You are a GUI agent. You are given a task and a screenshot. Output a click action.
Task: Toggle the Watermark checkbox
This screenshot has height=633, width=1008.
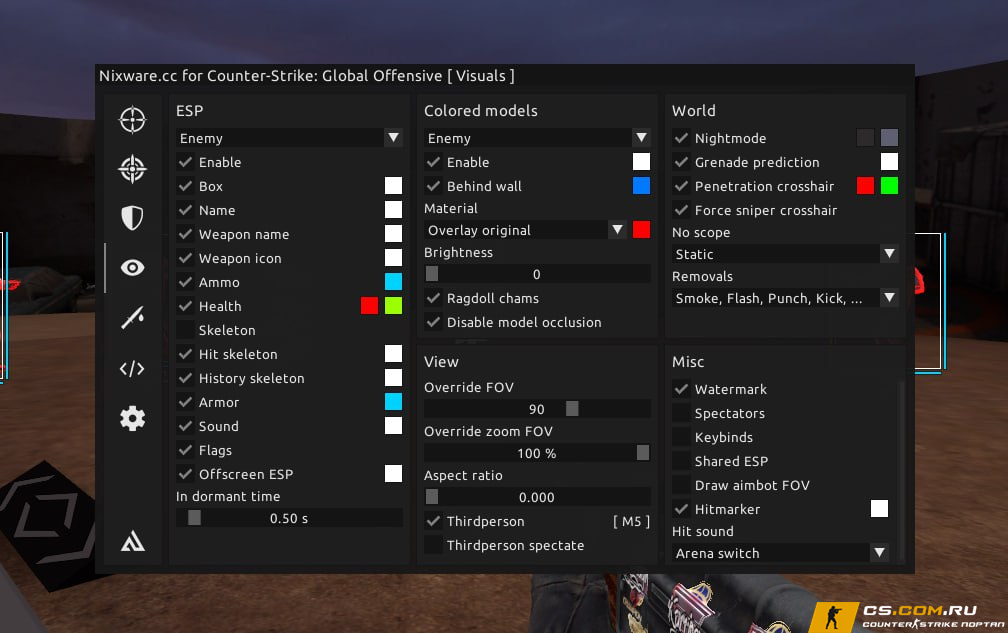pyautogui.click(x=681, y=389)
